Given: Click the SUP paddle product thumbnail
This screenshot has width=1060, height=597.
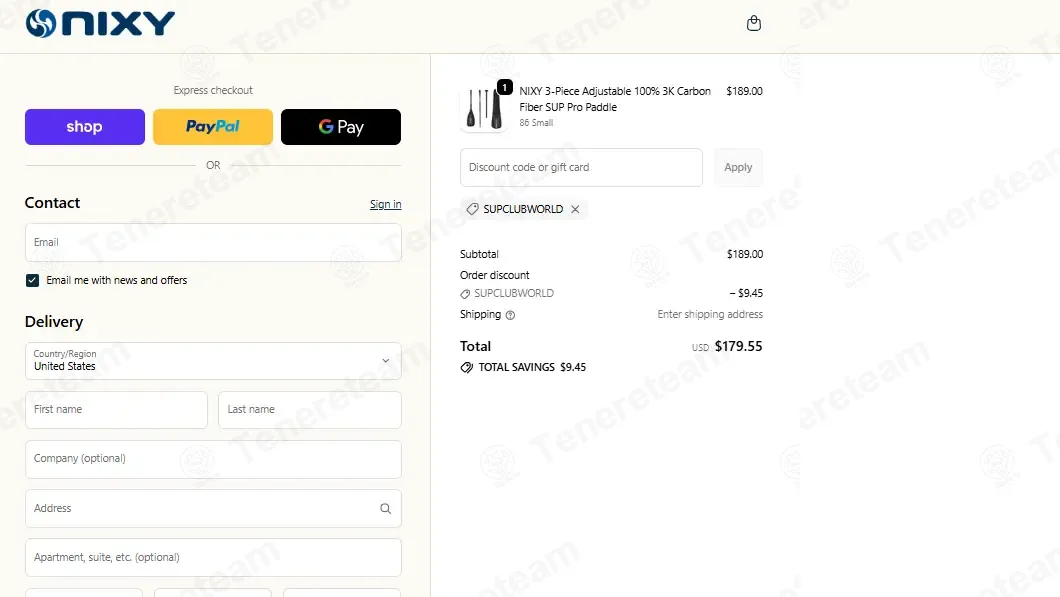Looking at the screenshot, I should [x=484, y=108].
